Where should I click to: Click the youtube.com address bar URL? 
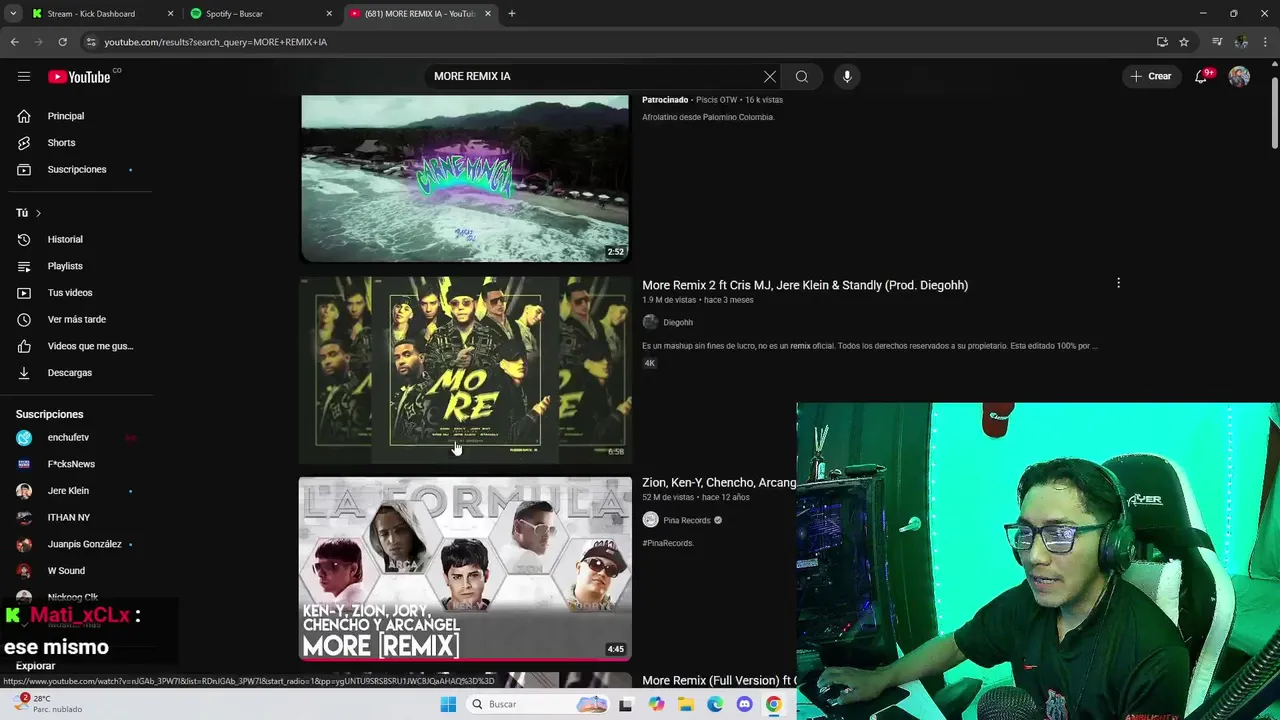216,42
